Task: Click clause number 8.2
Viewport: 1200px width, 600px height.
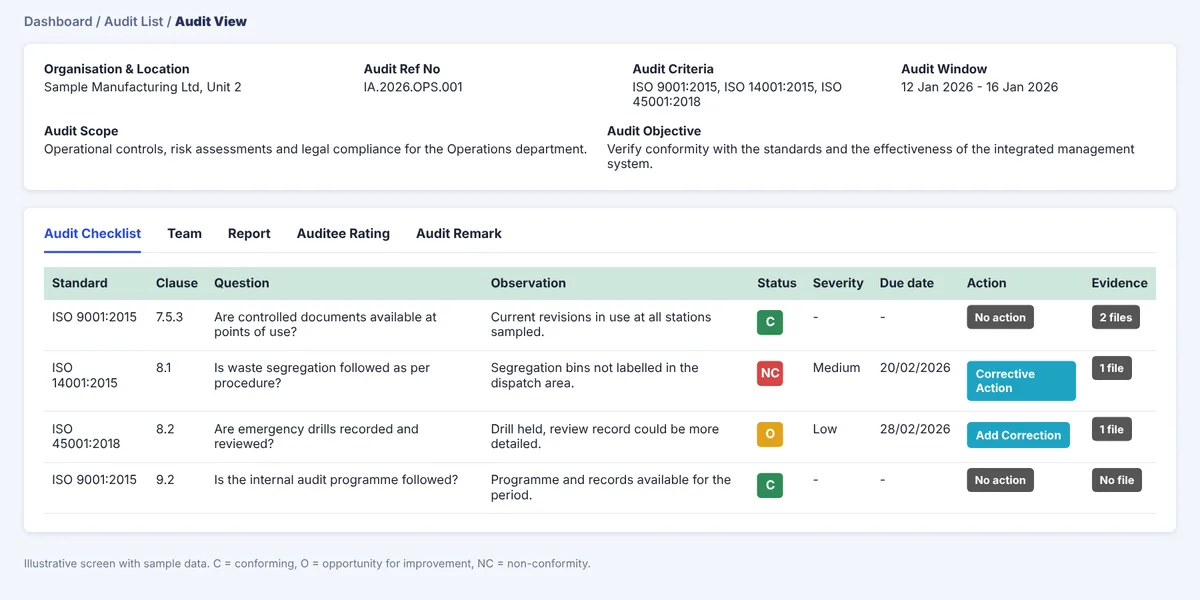Action: click(165, 429)
